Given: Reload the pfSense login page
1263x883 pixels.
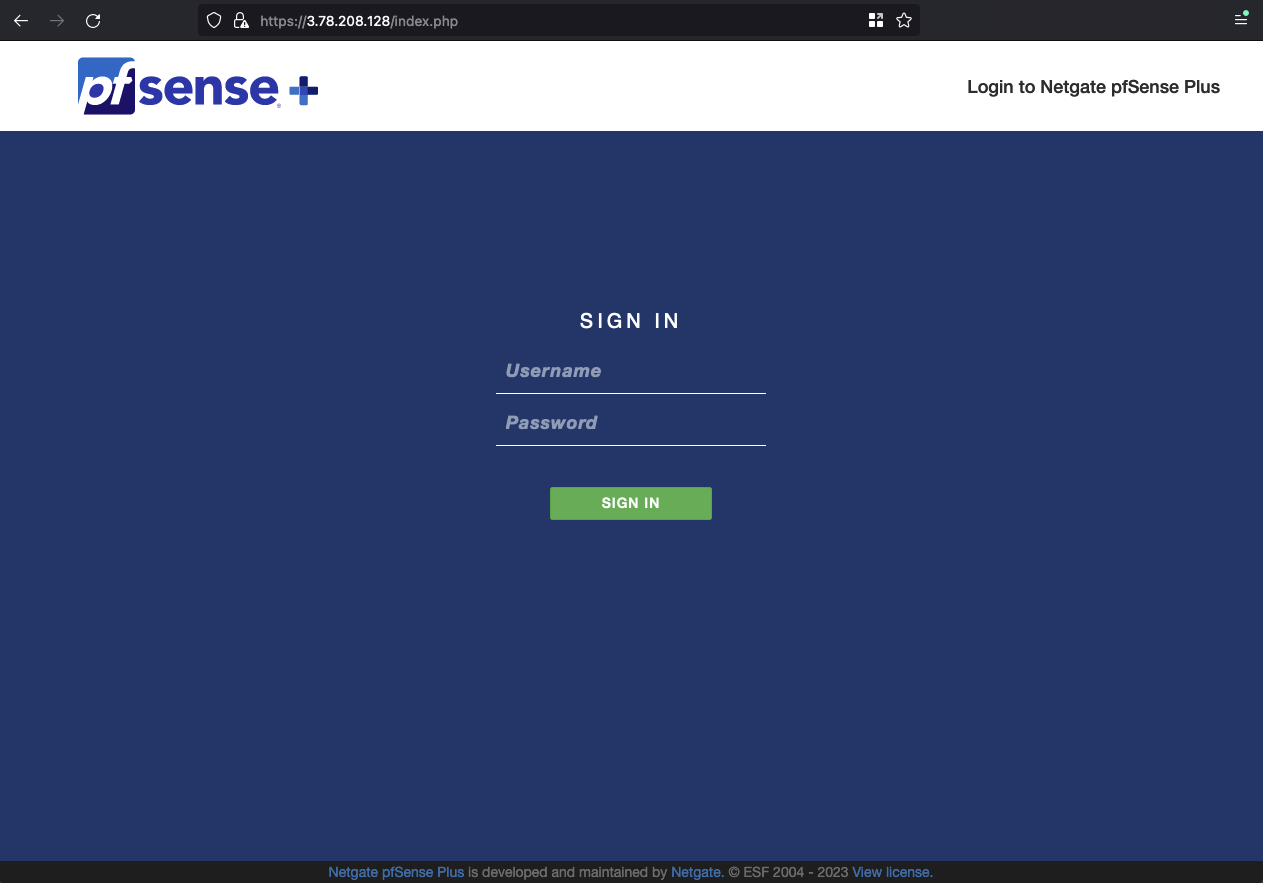Looking at the screenshot, I should tap(93, 20).
